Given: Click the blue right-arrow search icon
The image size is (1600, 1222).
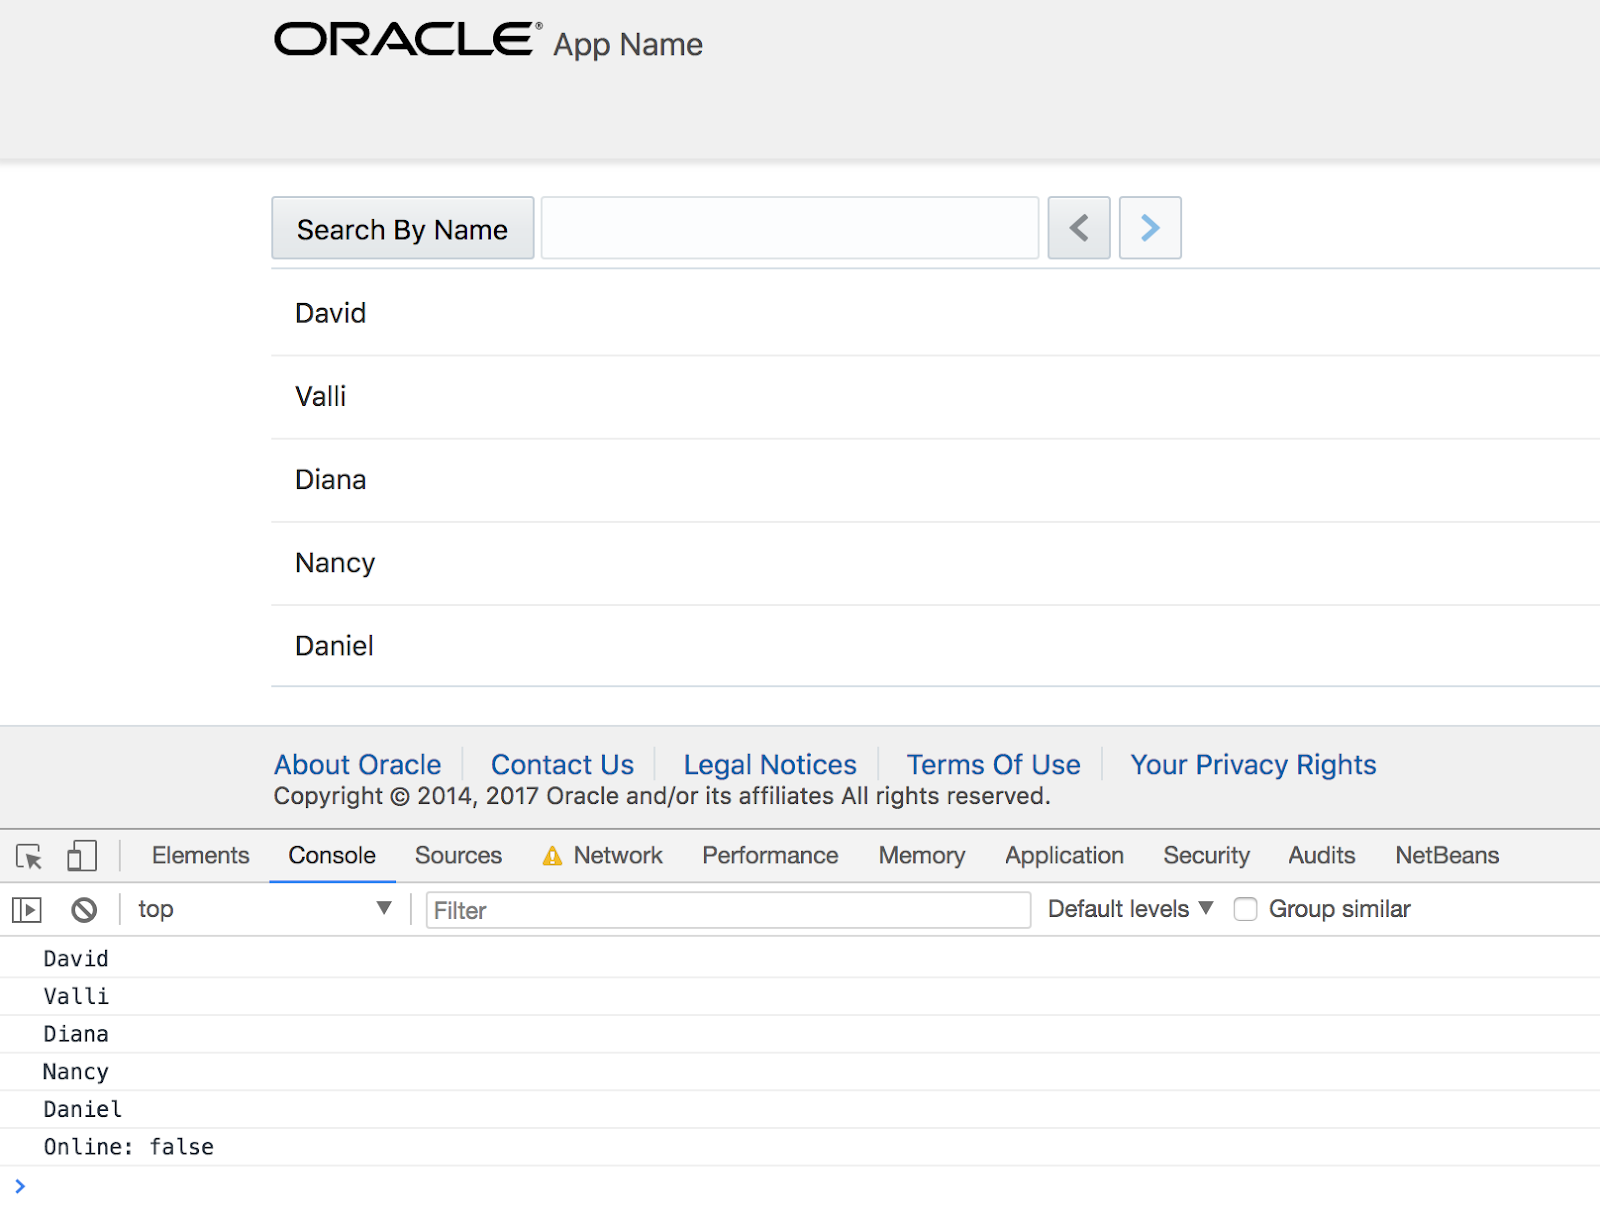Looking at the screenshot, I should click(1149, 228).
